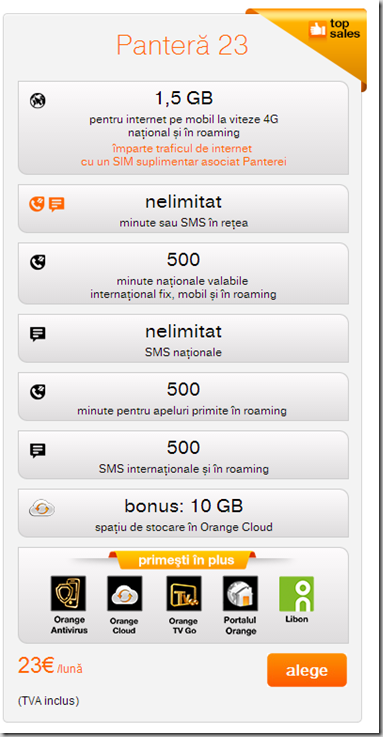Click the Orange Antivirus icon
383x737 pixels.
click(68, 593)
